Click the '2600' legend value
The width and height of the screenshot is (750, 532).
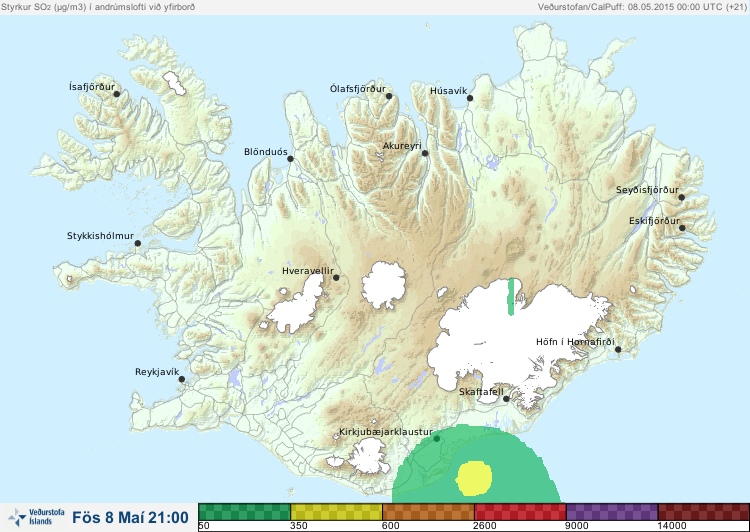click(485, 526)
